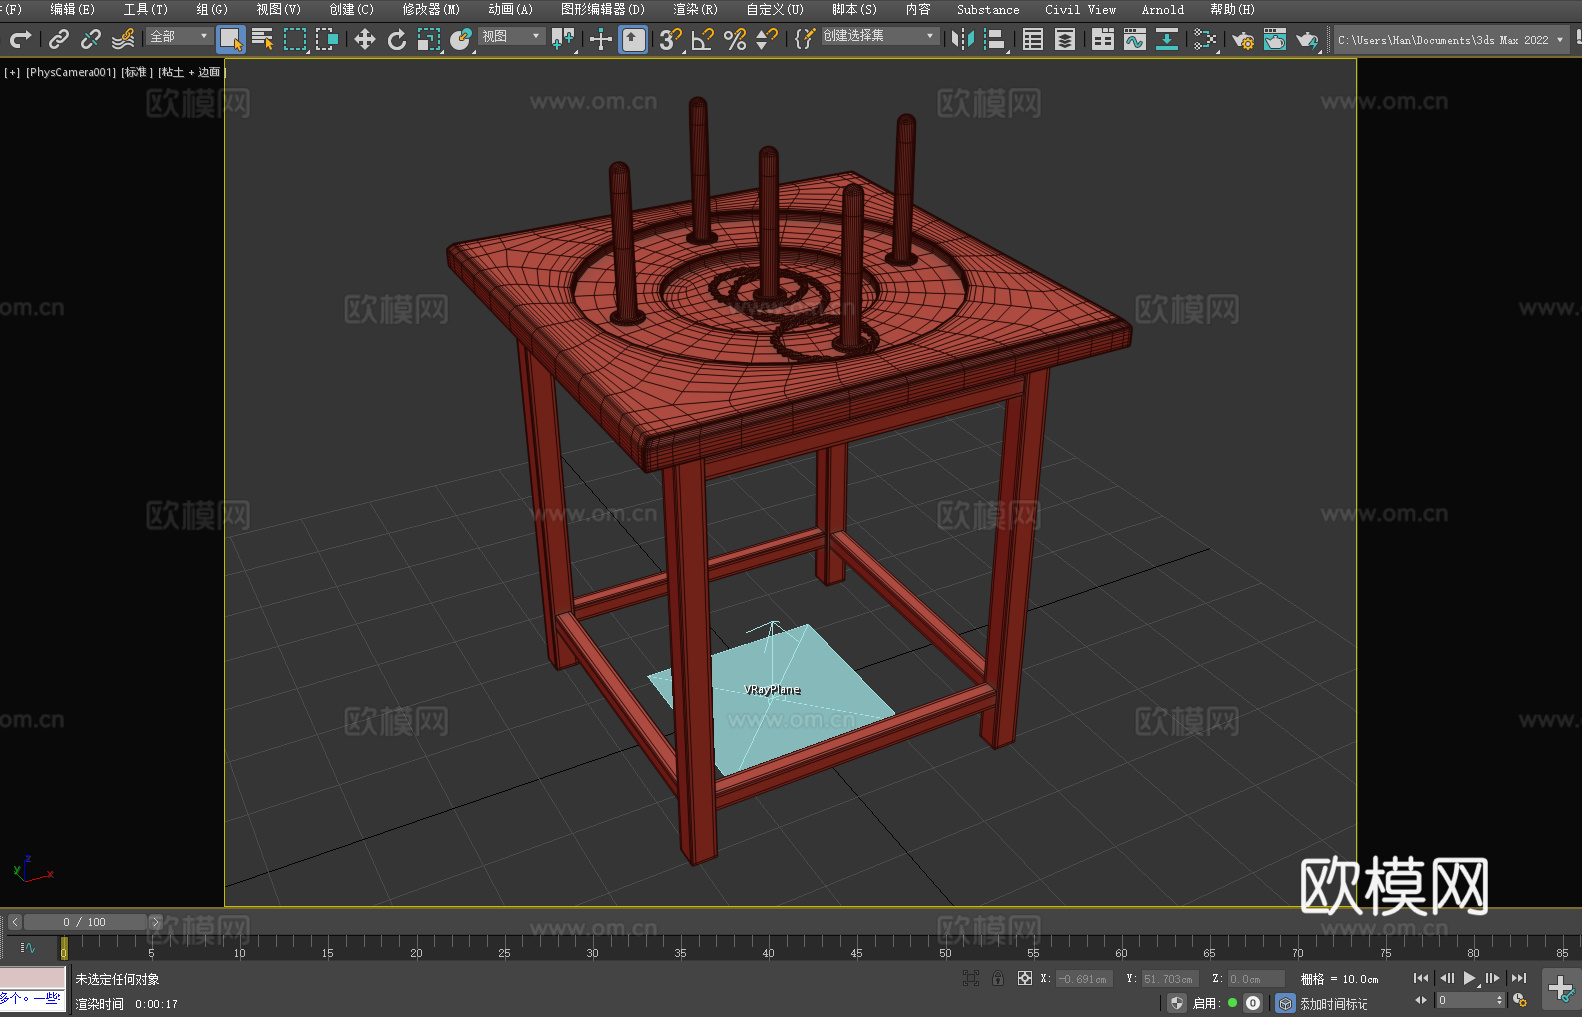Click the Link objects chain icon
The image size is (1582, 1017).
tap(59, 40)
